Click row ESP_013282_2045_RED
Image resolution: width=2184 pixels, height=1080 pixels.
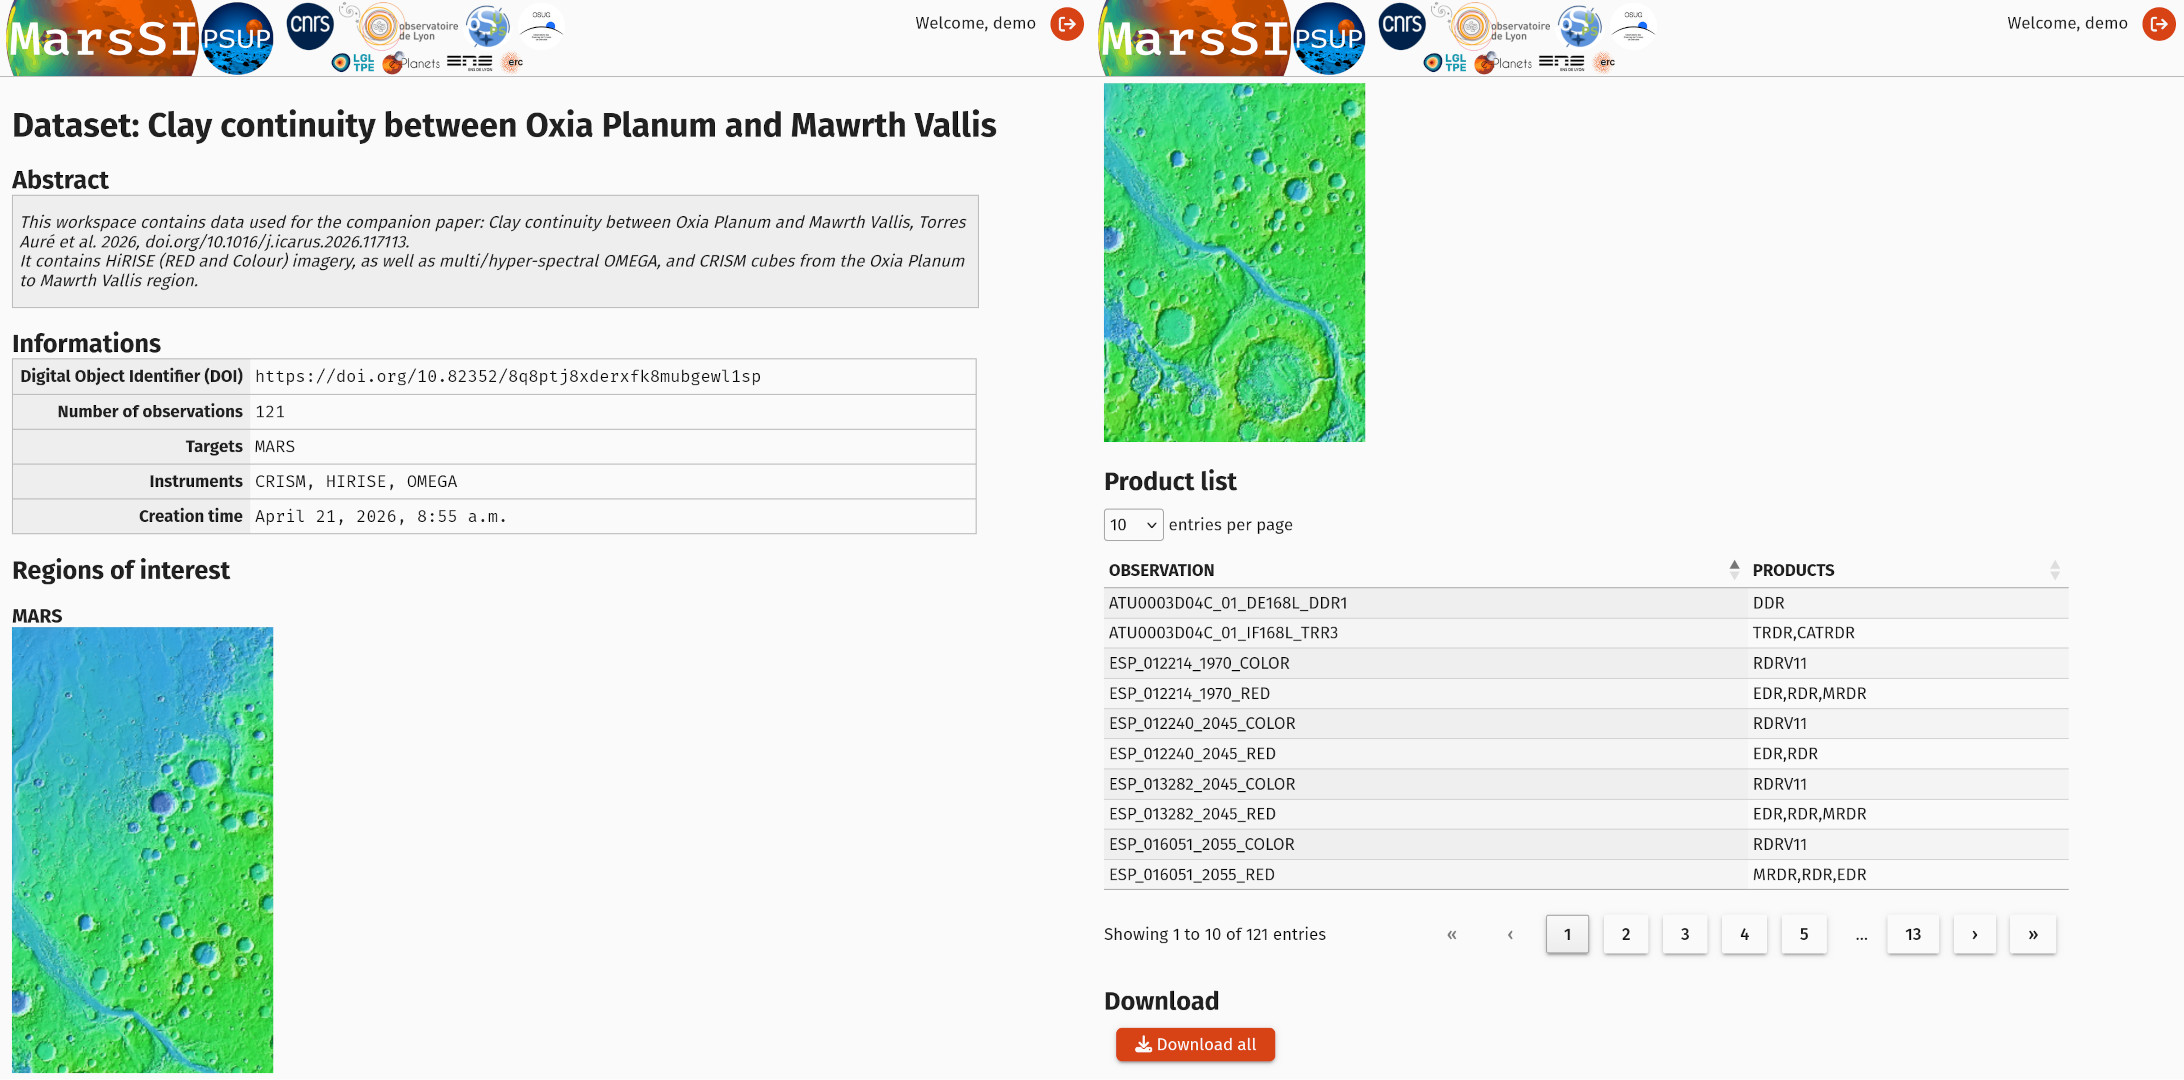1586,814
